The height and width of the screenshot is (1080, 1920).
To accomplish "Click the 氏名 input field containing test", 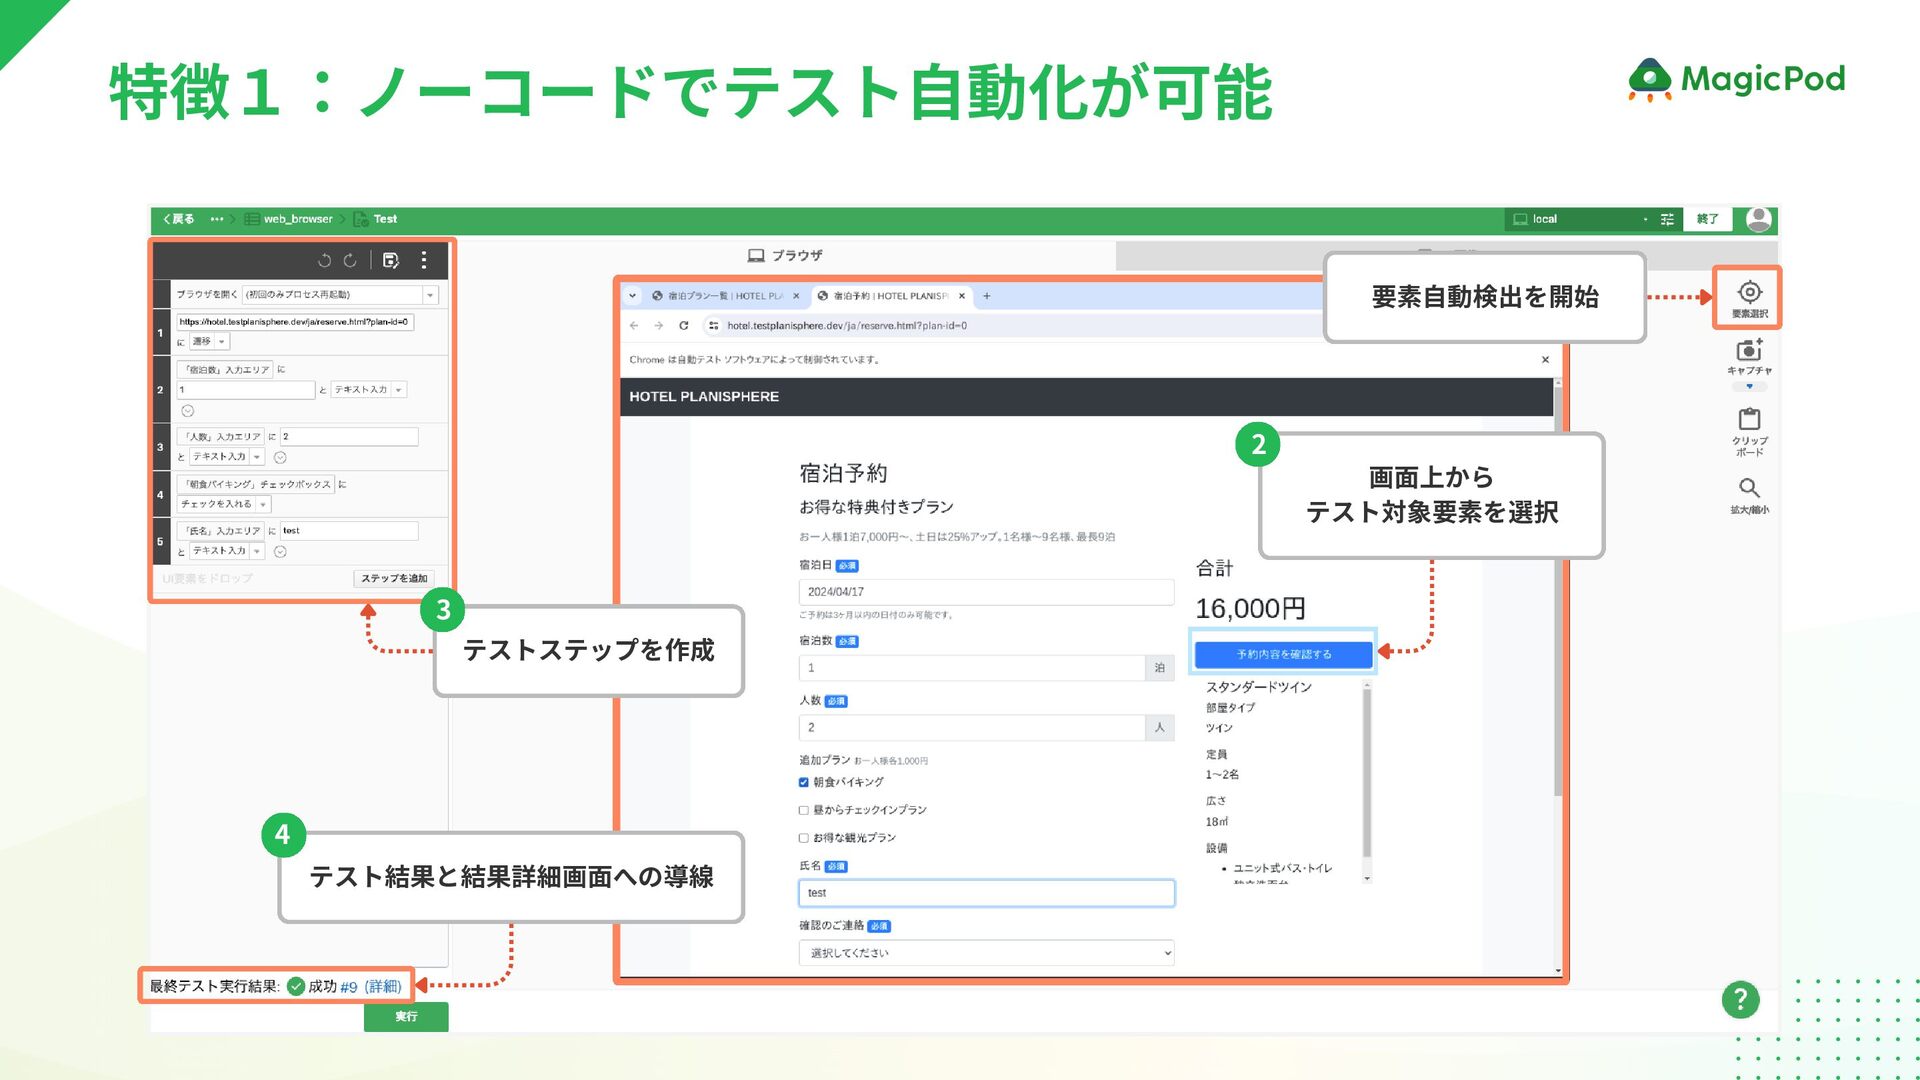I will (x=986, y=893).
